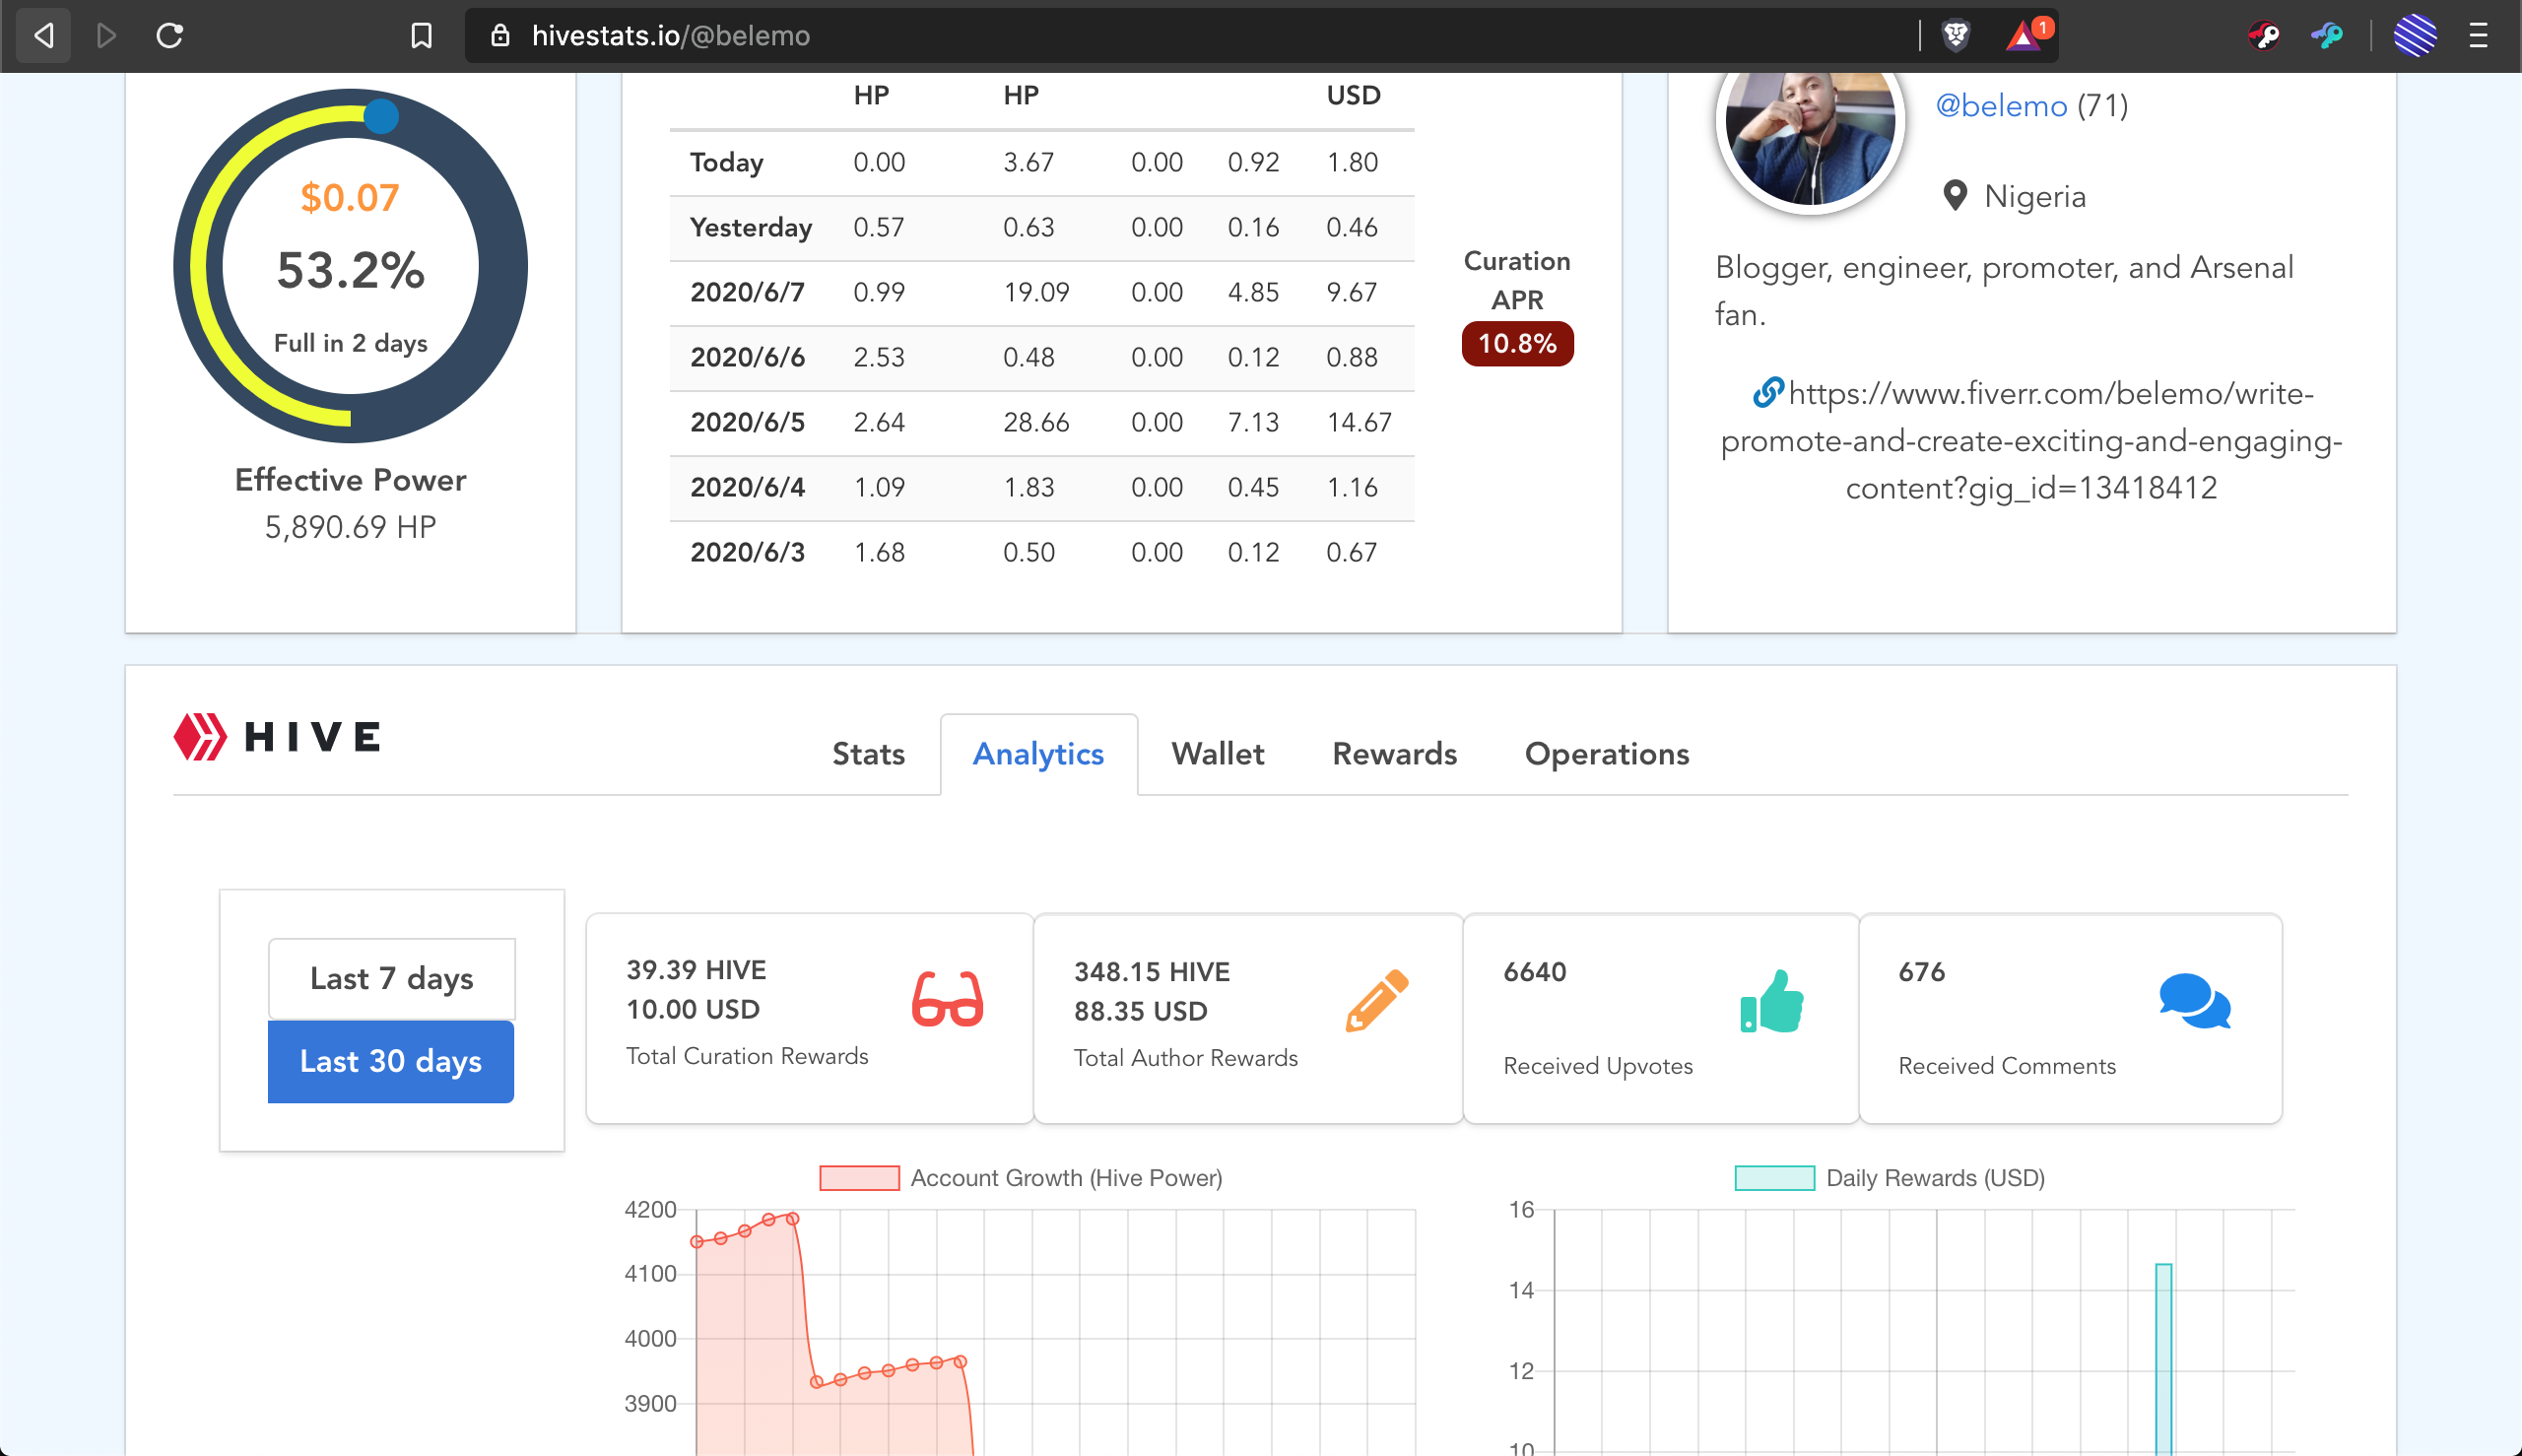Switch to the Operations tab
2522x1456 pixels.
[1606, 754]
